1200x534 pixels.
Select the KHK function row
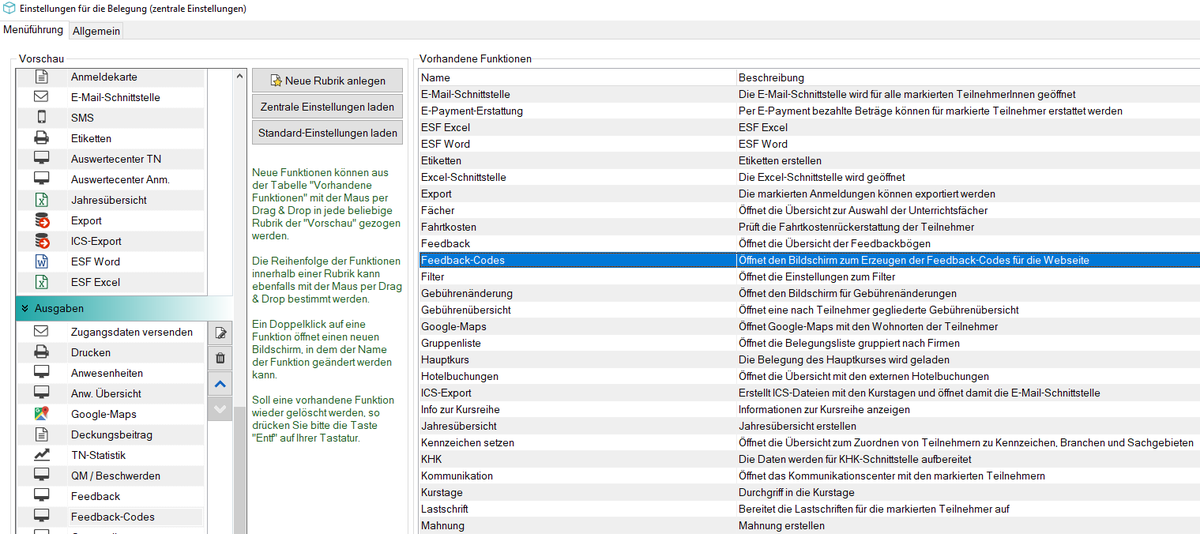[808, 459]
